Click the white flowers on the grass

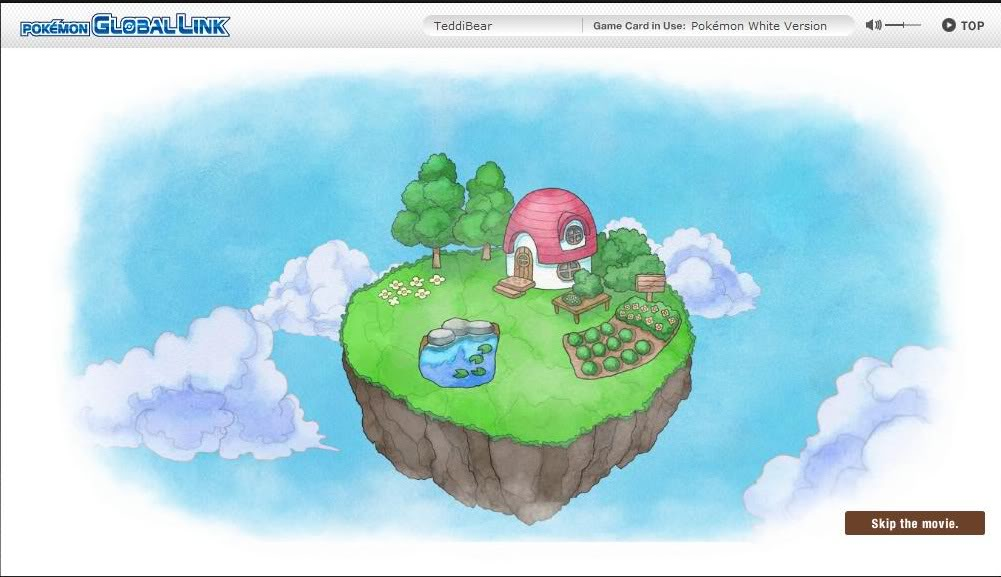(x=410, y=289)
